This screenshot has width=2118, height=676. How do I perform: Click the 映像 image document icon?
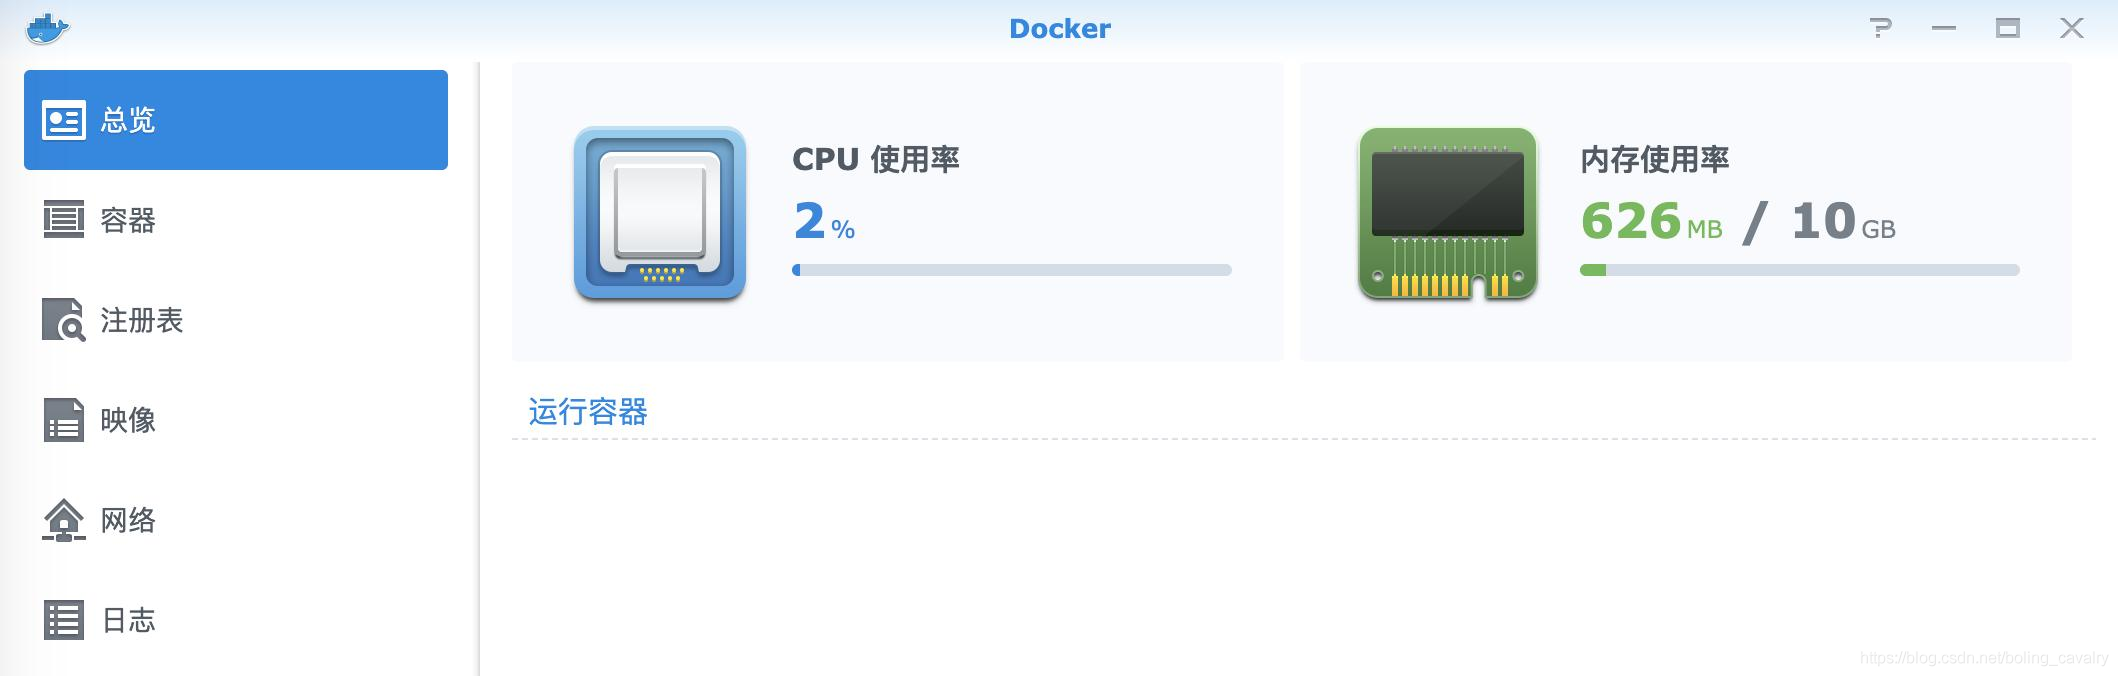point(64,420)
